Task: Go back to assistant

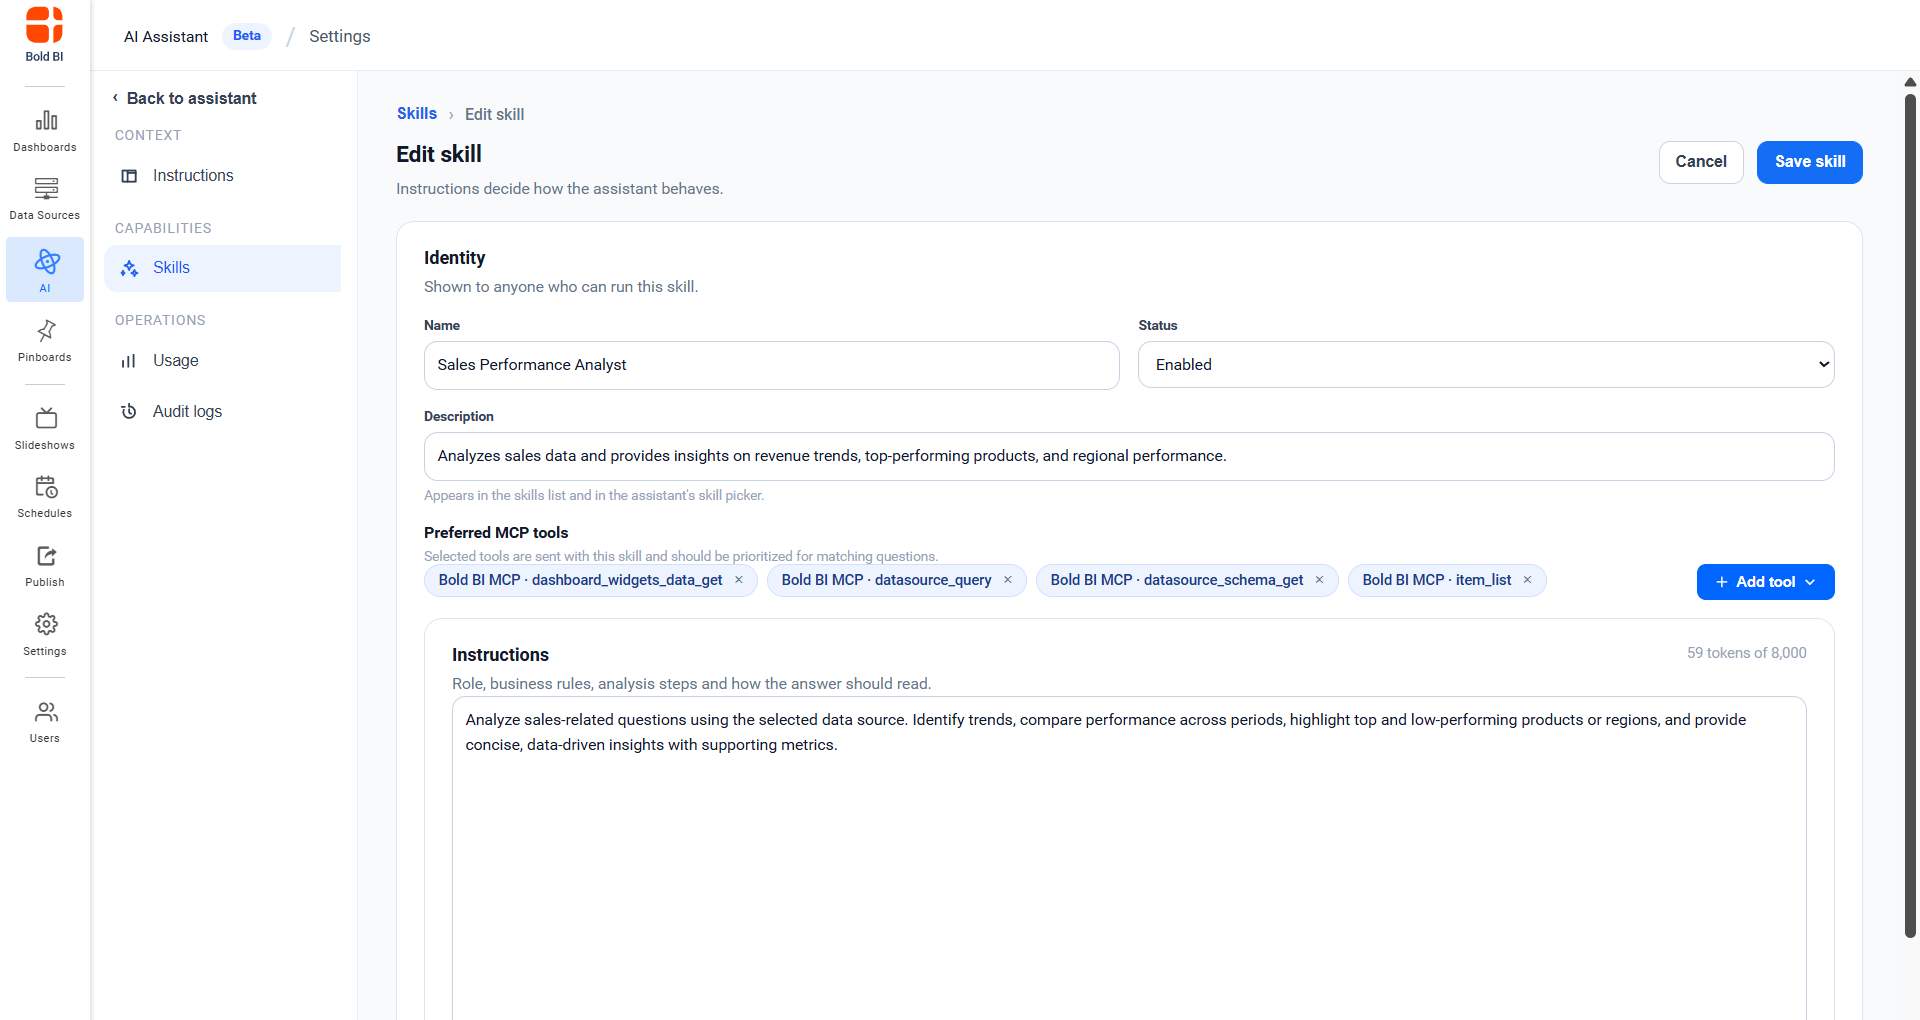Action: [x=184, y=98]
